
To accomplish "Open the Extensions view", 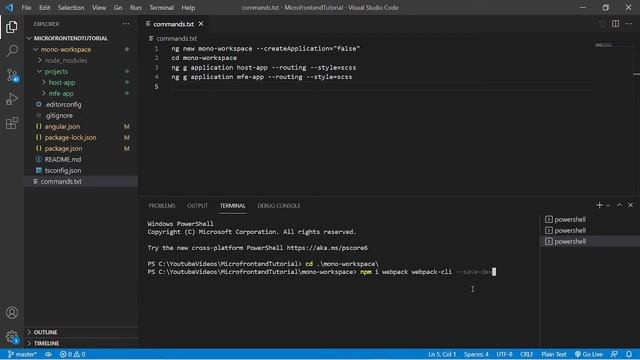I will point(12,123).
